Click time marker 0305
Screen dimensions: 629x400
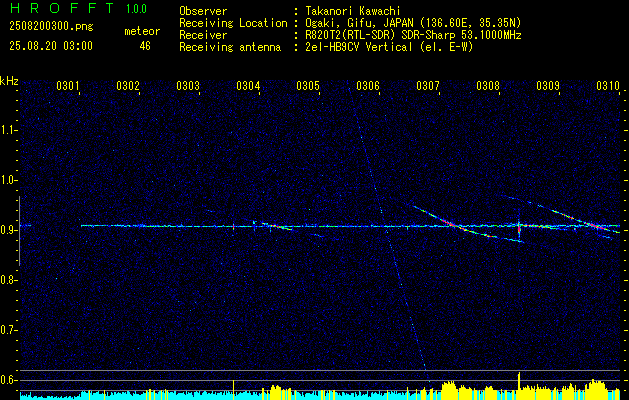(308, 86)
